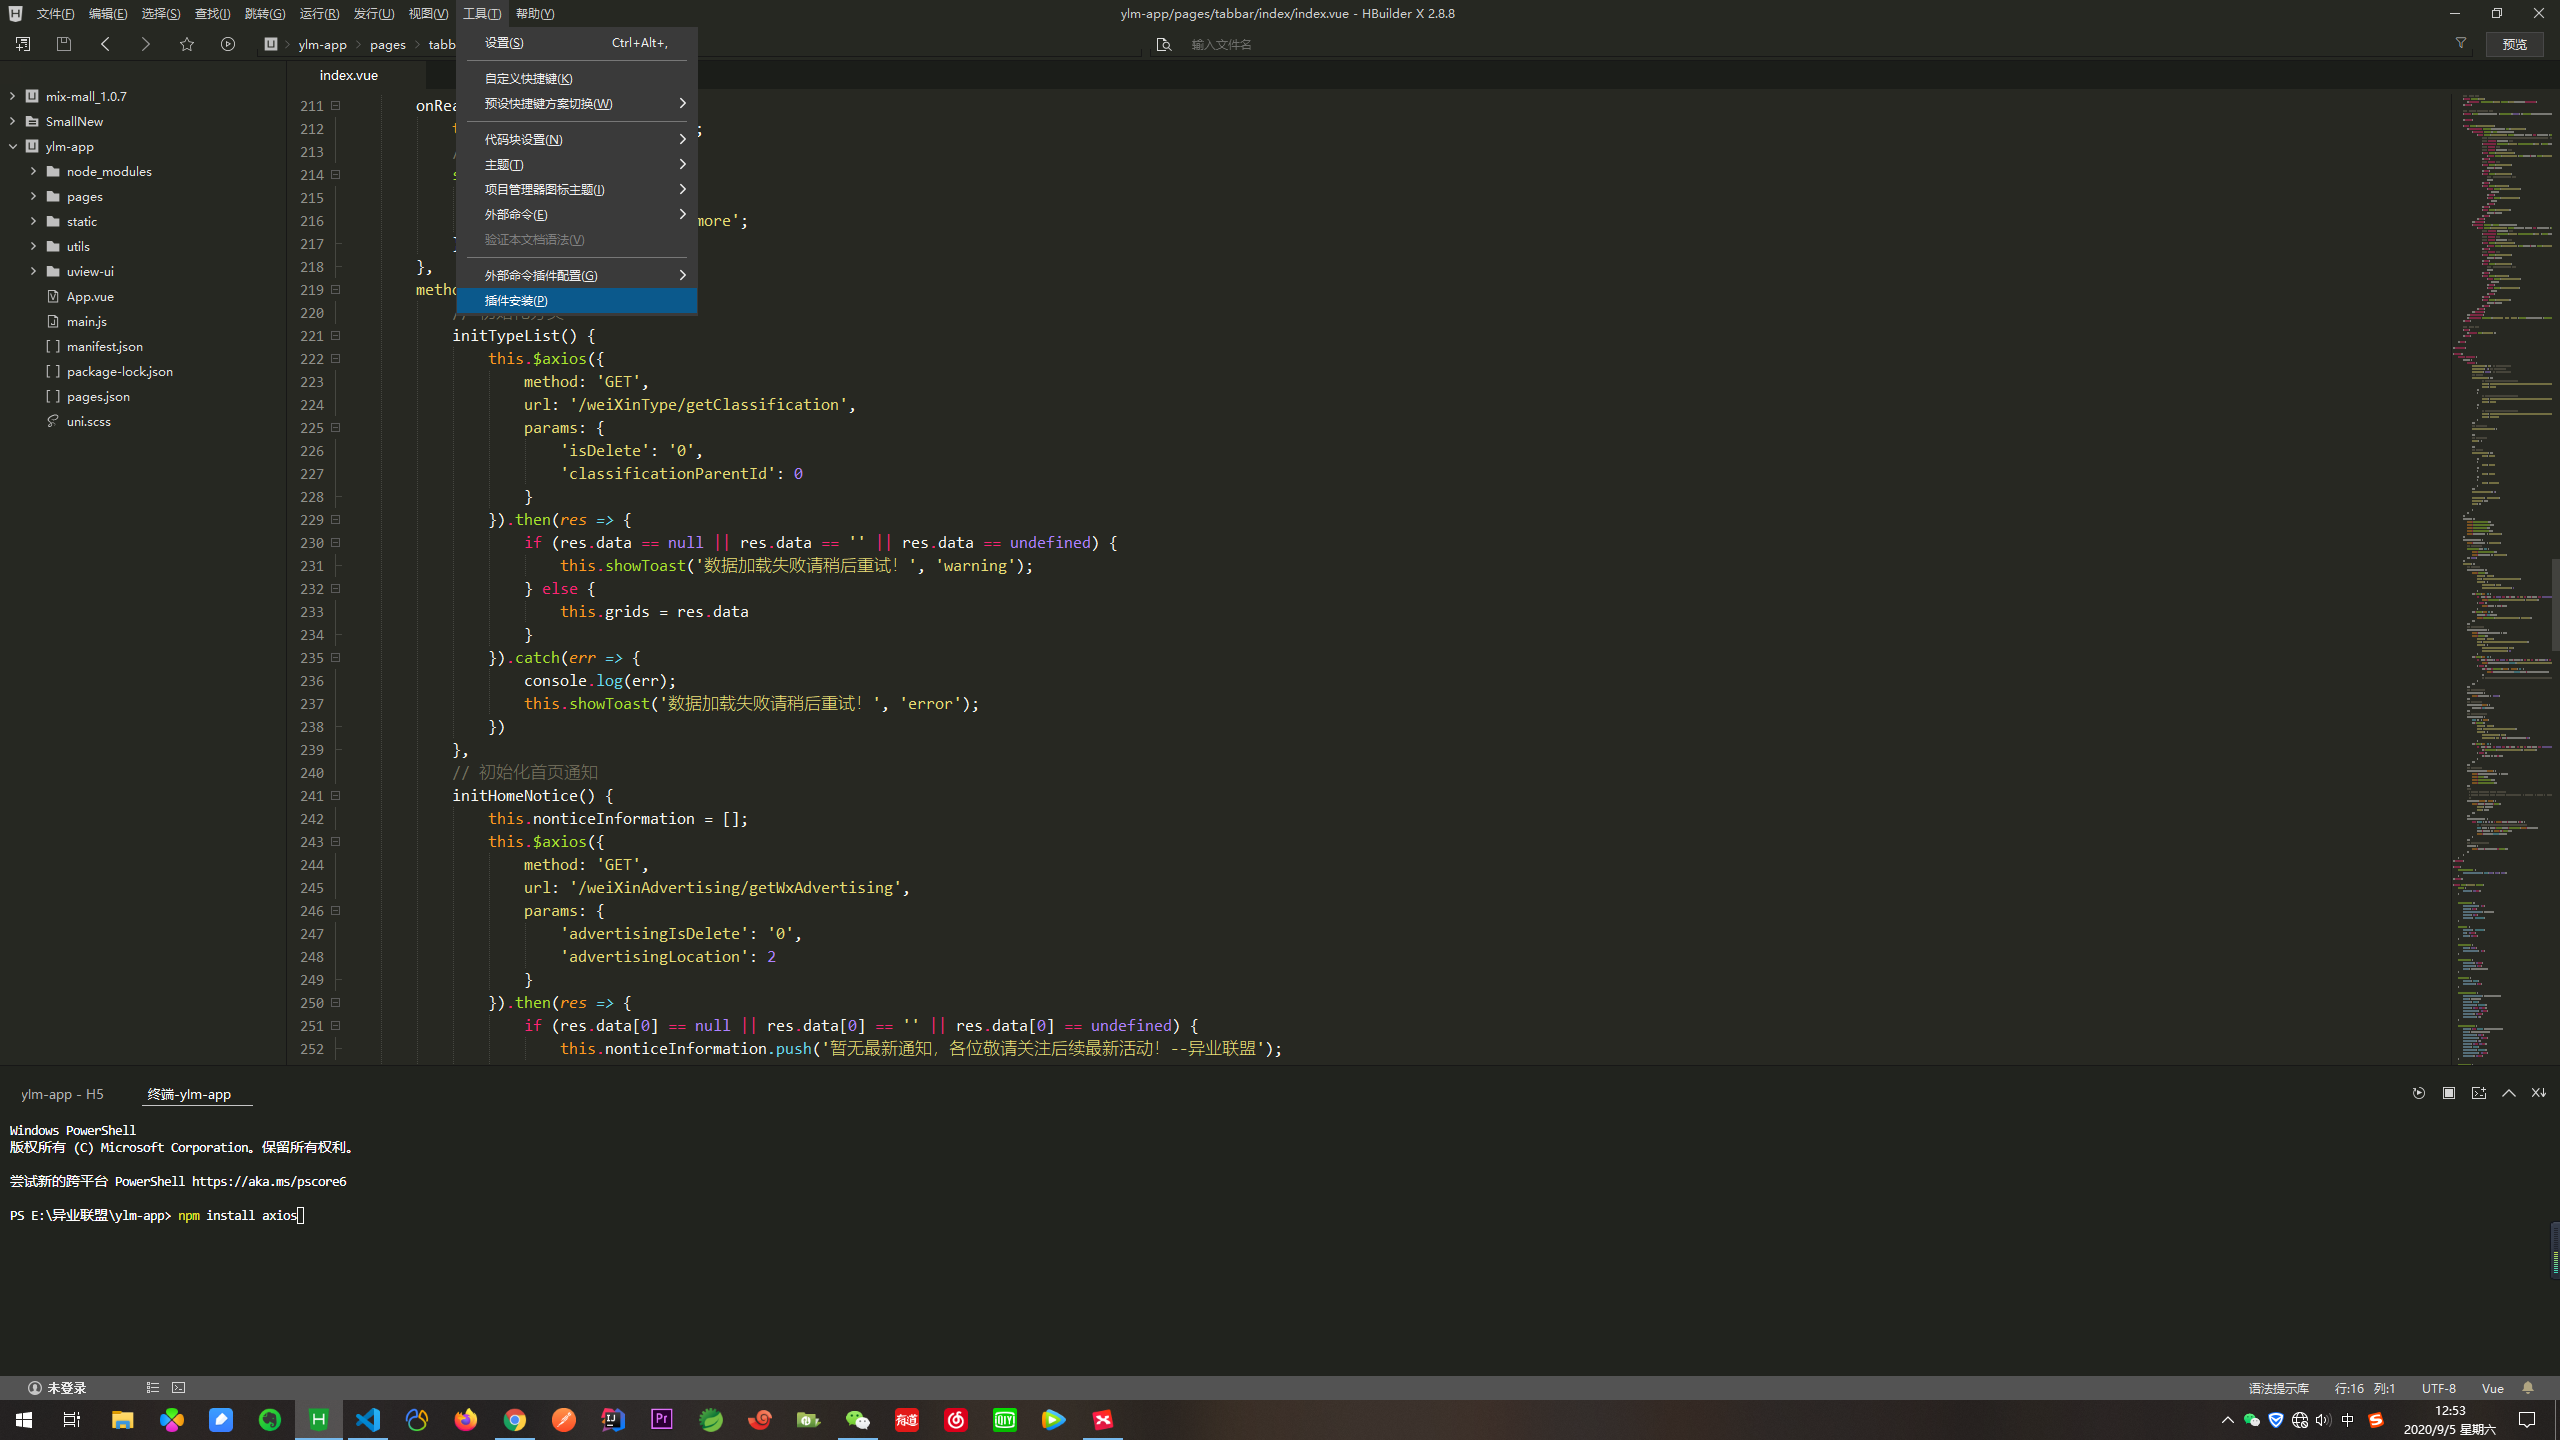Open the 主题 submenu
The width and height of the screenshot is (2560, 1440).
[x=577, y=164]
